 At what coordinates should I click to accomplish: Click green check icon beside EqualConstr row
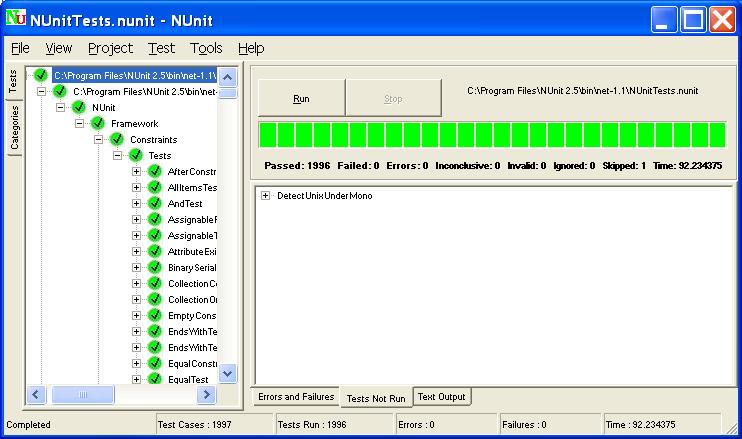pyautogui.click(x=154, y=363)
